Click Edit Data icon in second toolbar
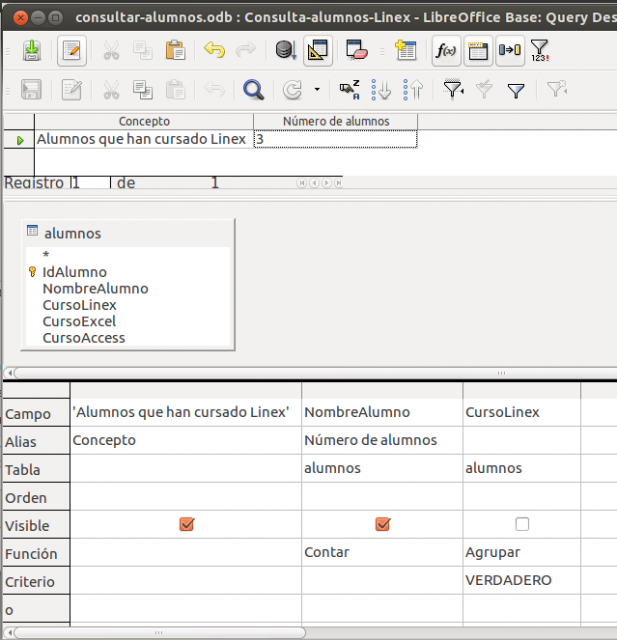This screenshot has height=640, width=617. pyautogui.click(x=72, y=89)
